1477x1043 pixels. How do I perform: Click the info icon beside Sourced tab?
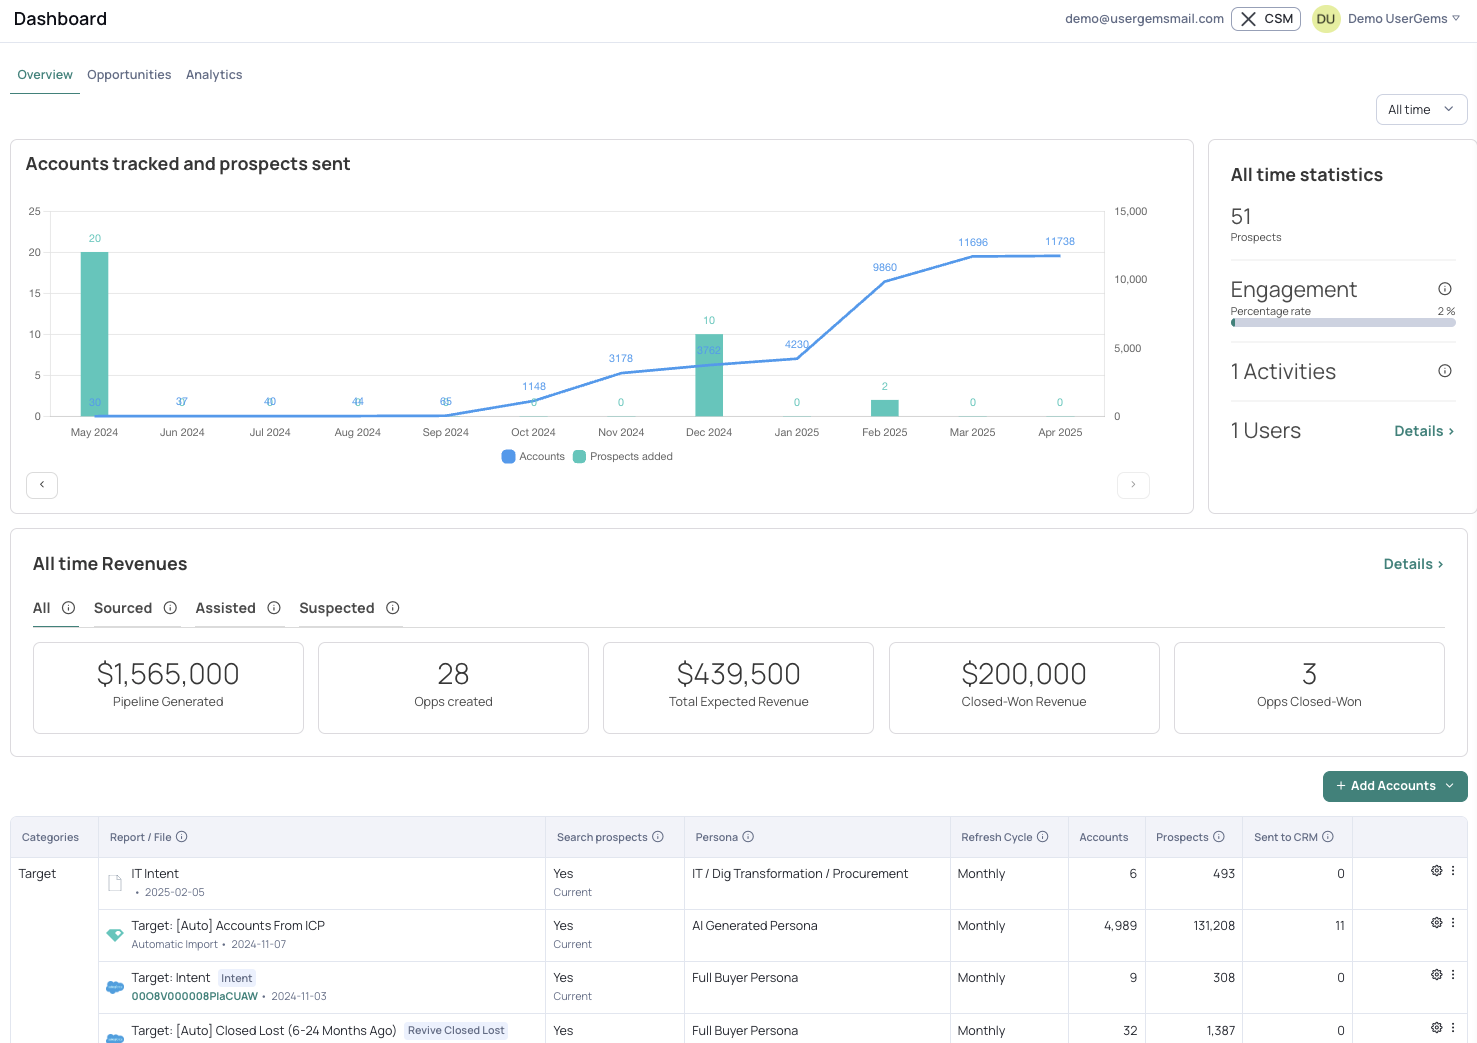coord(170,608)
